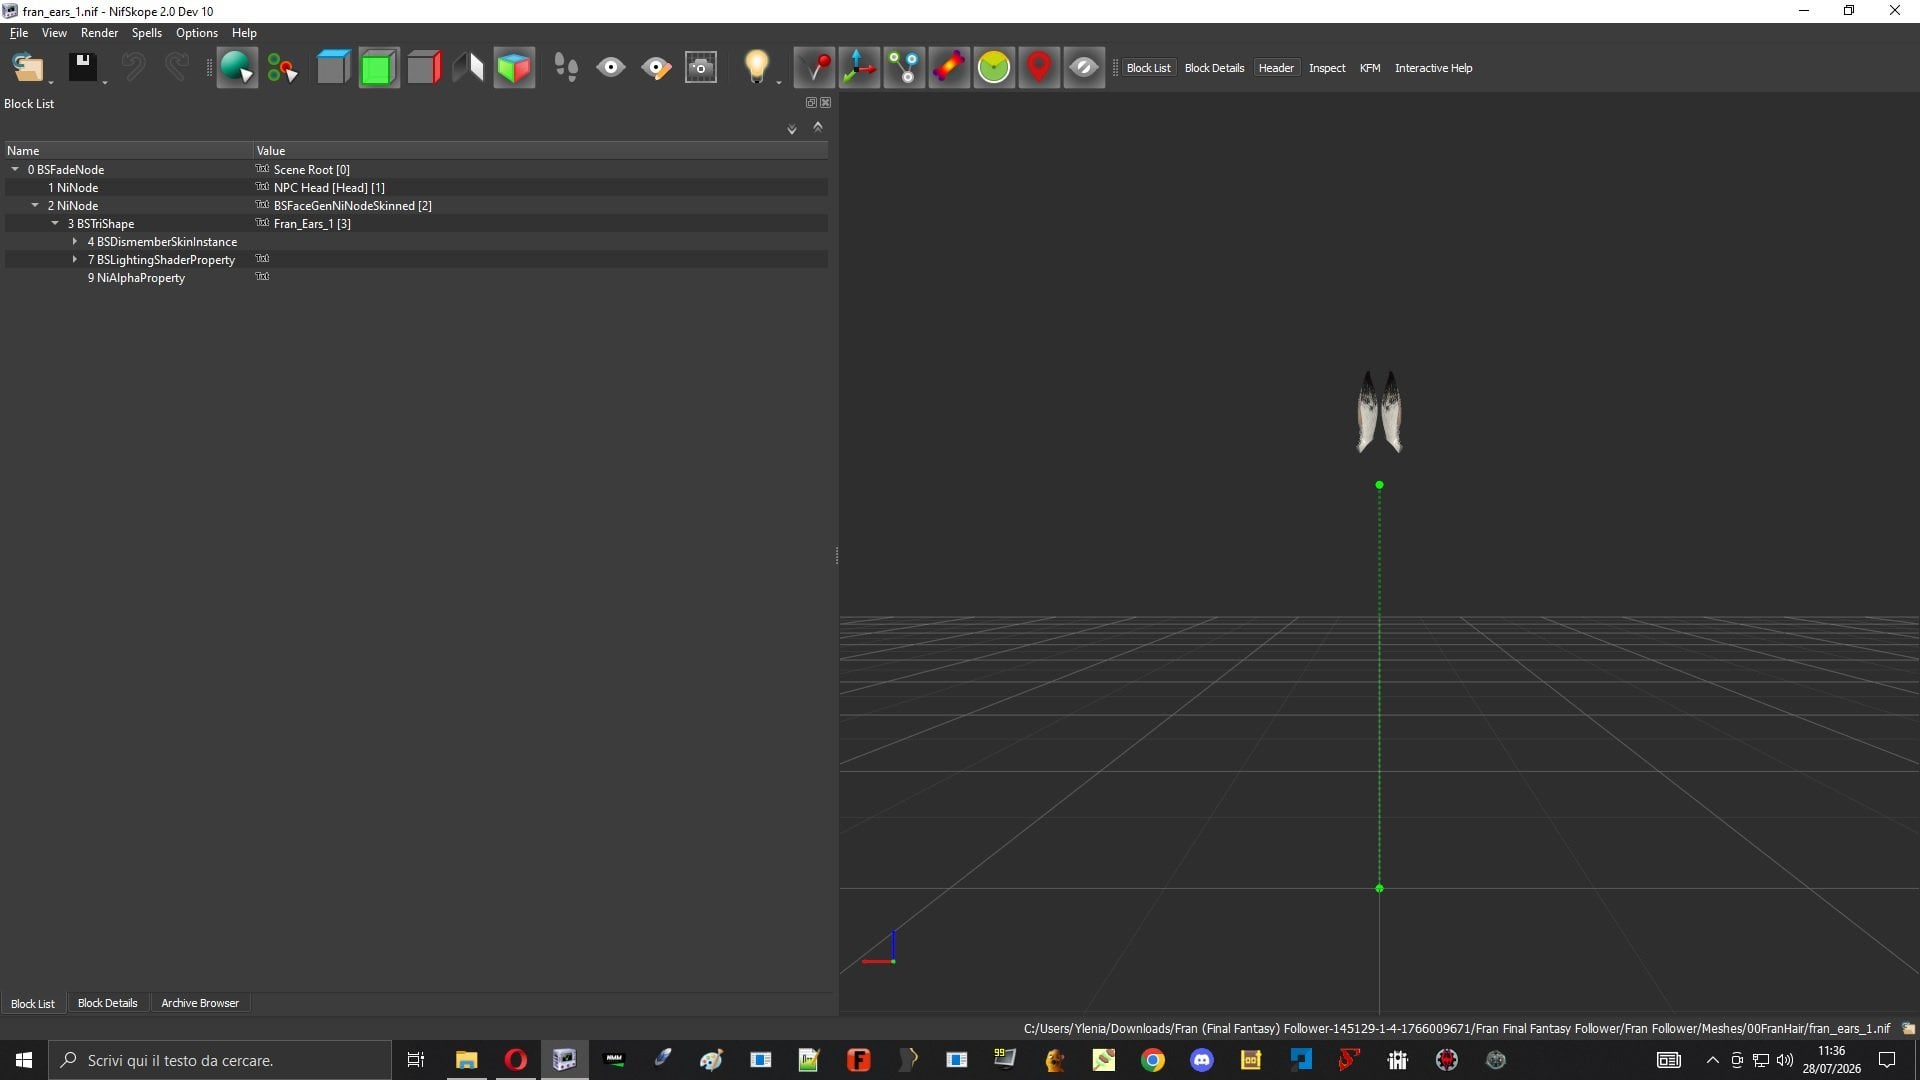This screenshot has height=1080, width=1920.
Task: Click the Windows search box
Action: coord(219,1060)
